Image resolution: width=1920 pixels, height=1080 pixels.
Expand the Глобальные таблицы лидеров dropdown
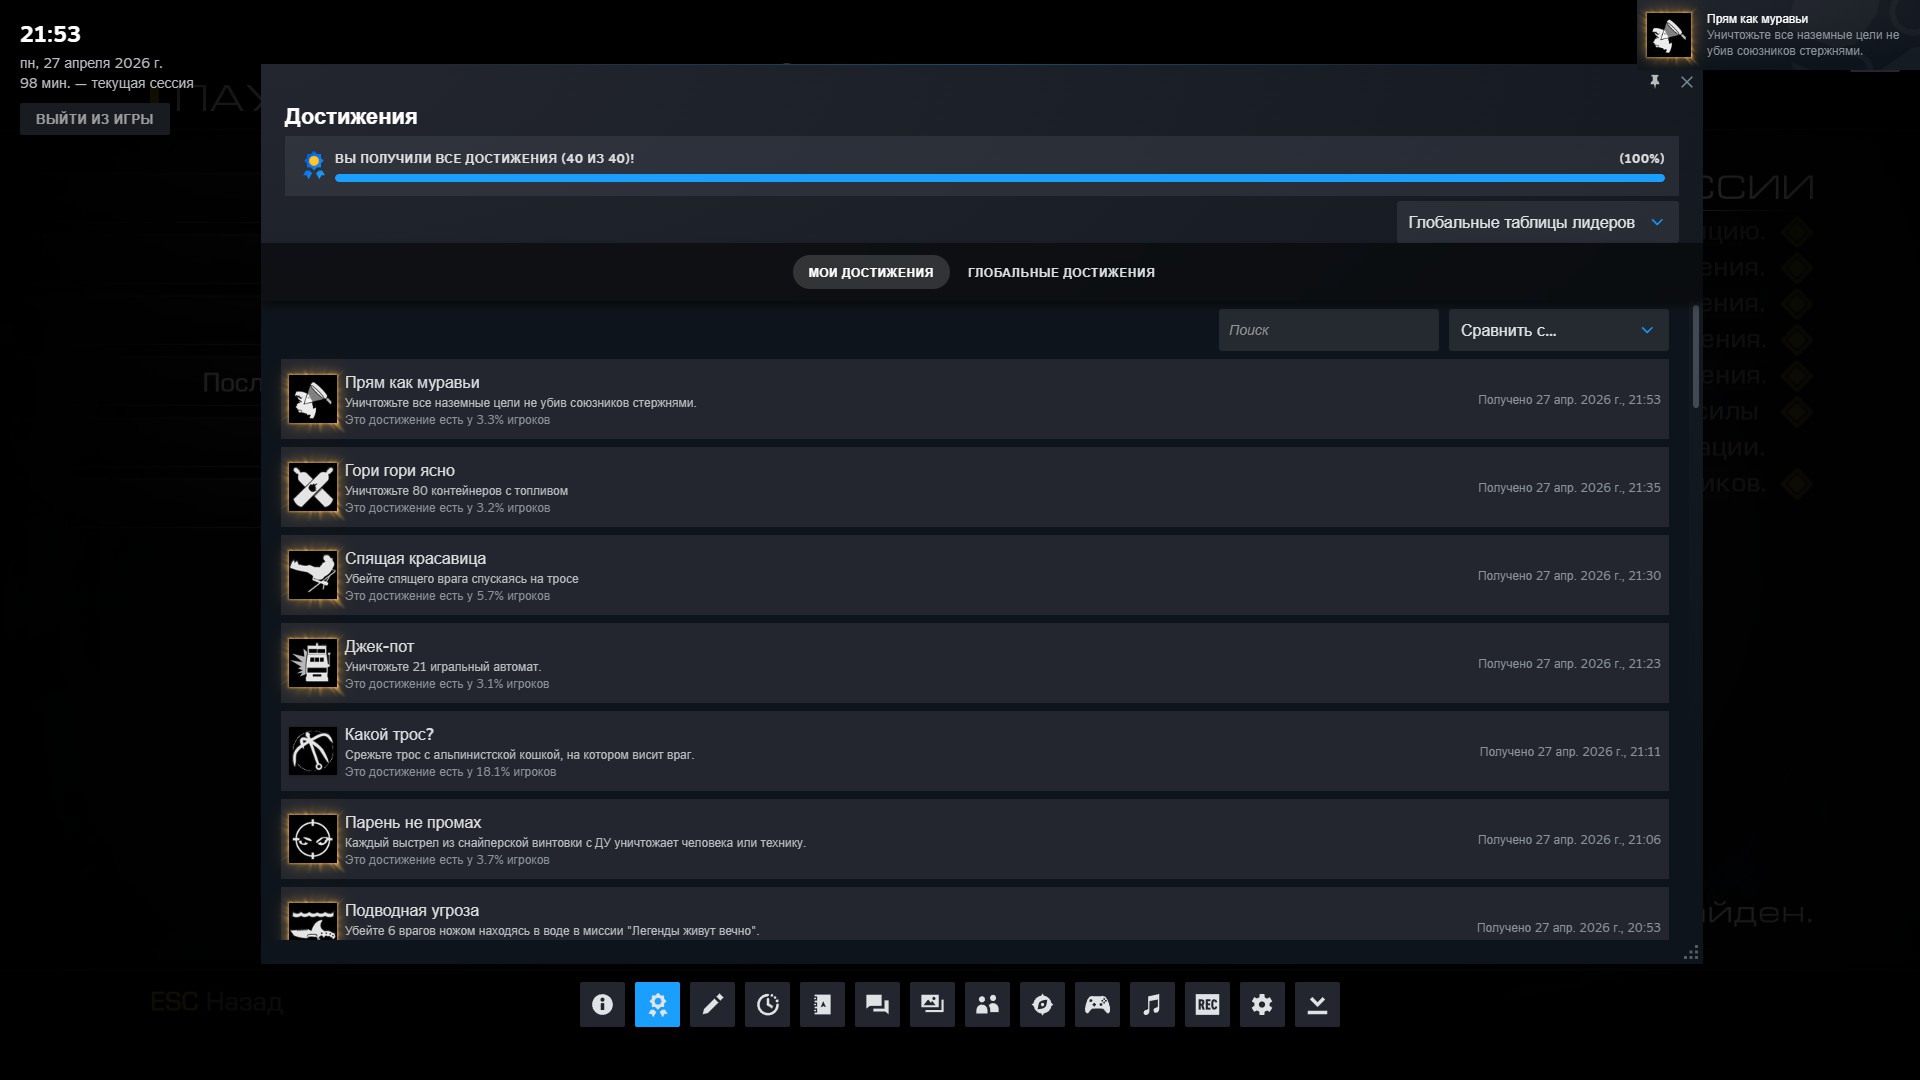click(1536, 222)
